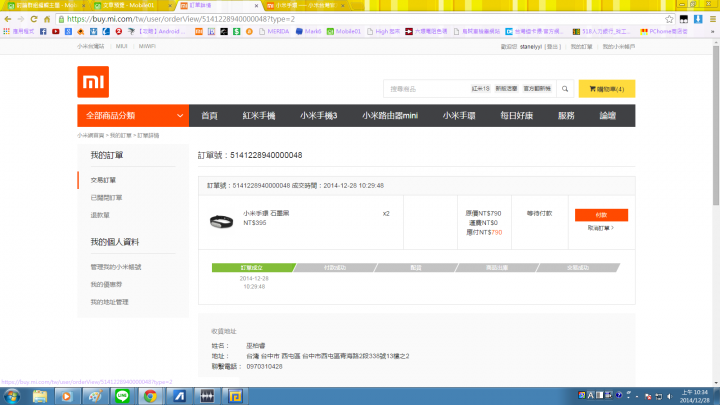
Task: Open 我的優惠券 sidebar link
Action: (x=106, y=285)
